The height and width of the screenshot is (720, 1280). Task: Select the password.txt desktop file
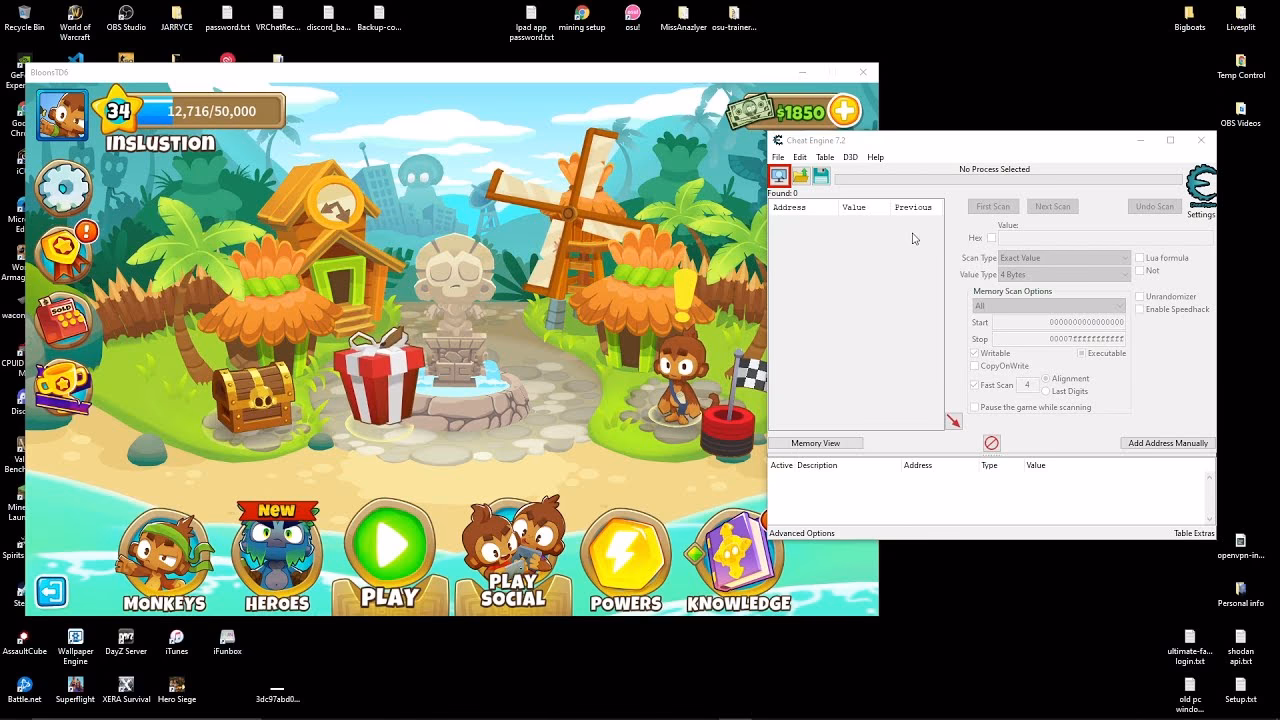[x=227, y=17]
